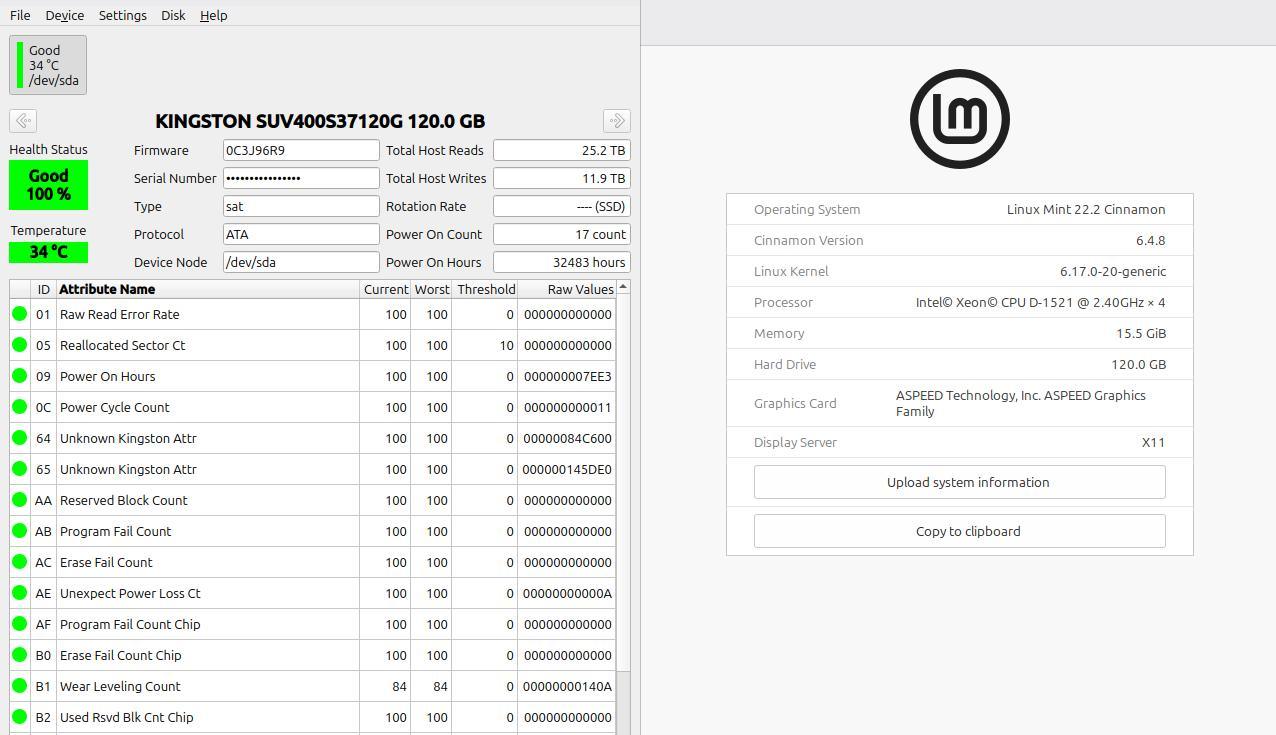Click green status dot for Erase Fail Count row AC
This screenshot has height=735, width=1276.
pyautogui.click(x=19, y=562)
